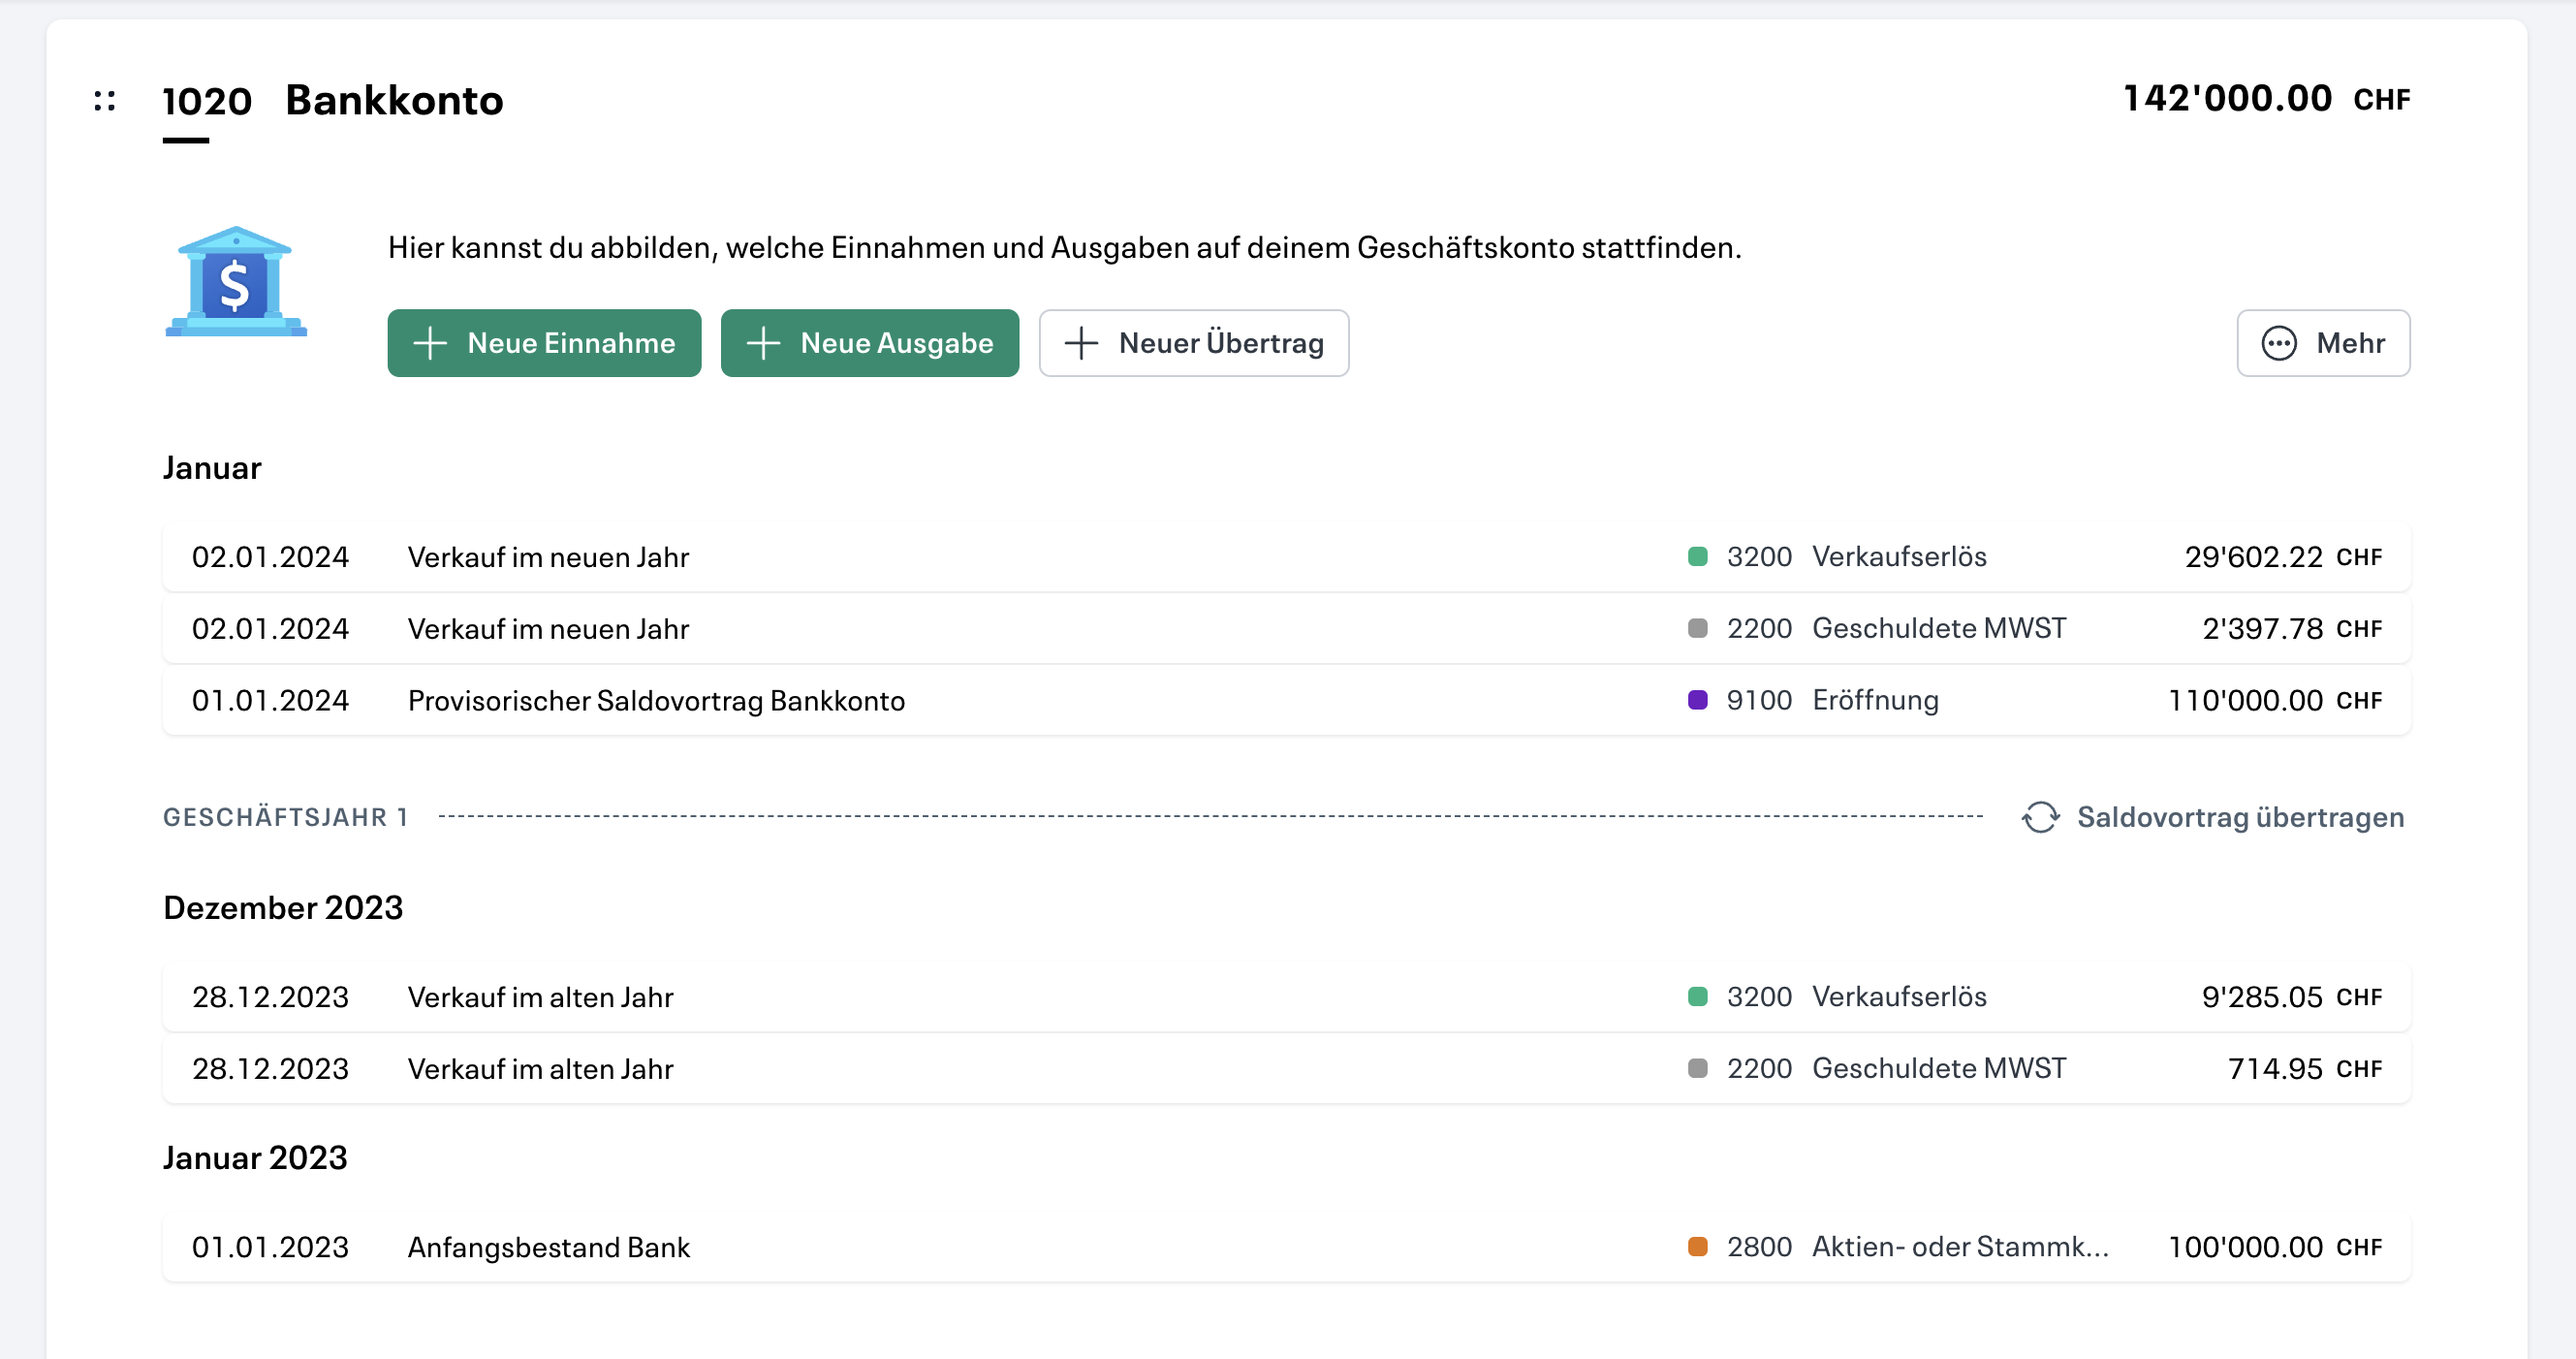Viewport: 2576px width, 1359px height.
Task: Click green swatch of 29'602.22 Verkaufserlös row
Action: 1697,557
